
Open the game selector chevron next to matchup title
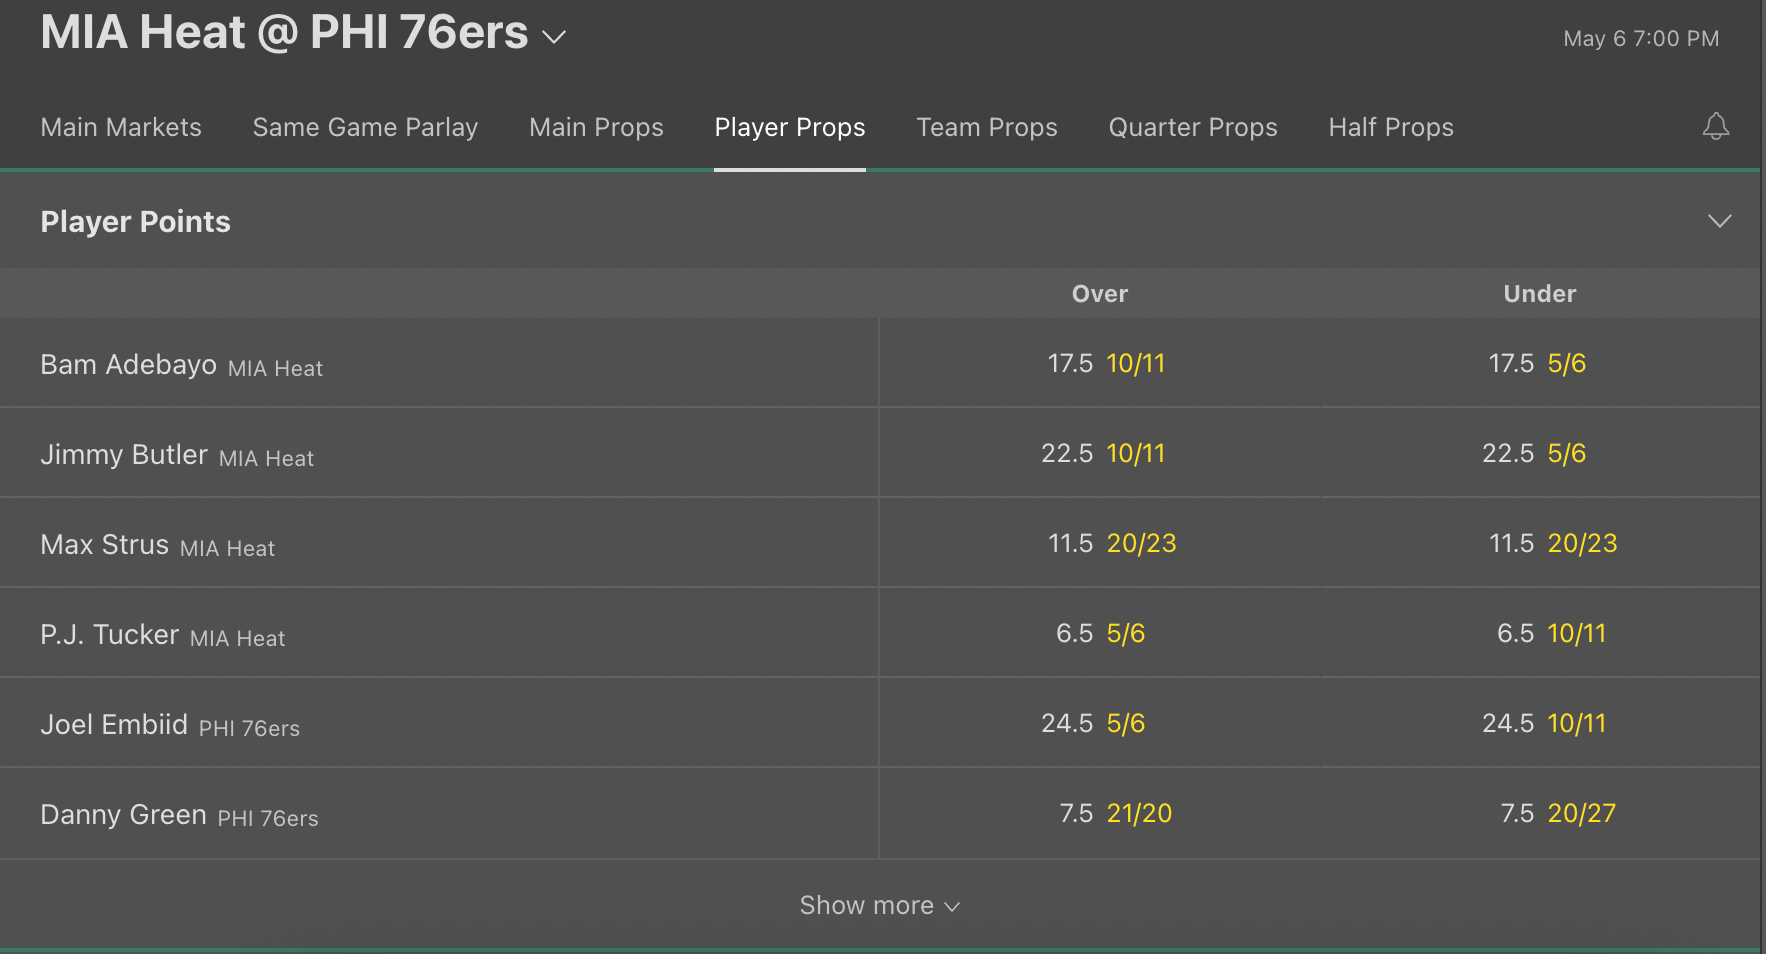pos(556,36)
